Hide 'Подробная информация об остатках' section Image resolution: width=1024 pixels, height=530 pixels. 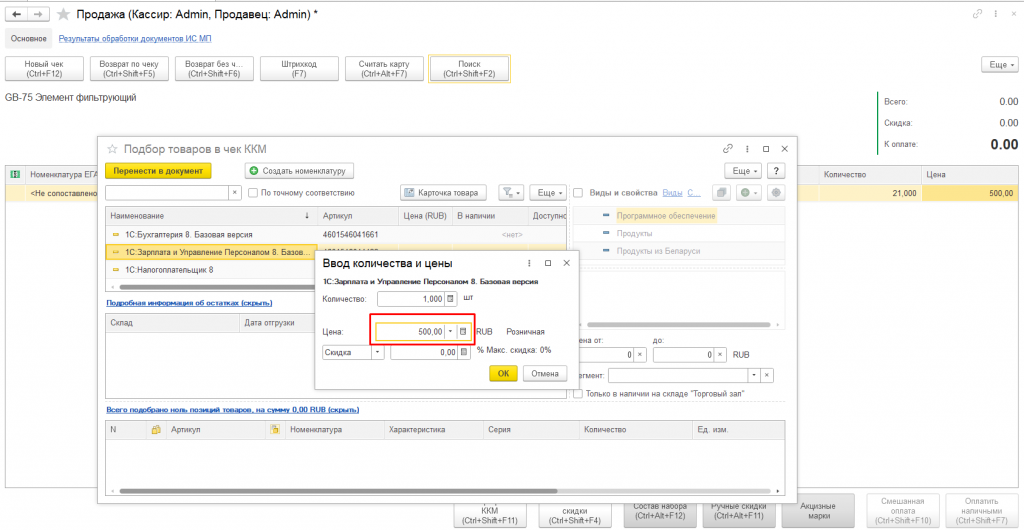pyautogui.click(x=189, y=303)
